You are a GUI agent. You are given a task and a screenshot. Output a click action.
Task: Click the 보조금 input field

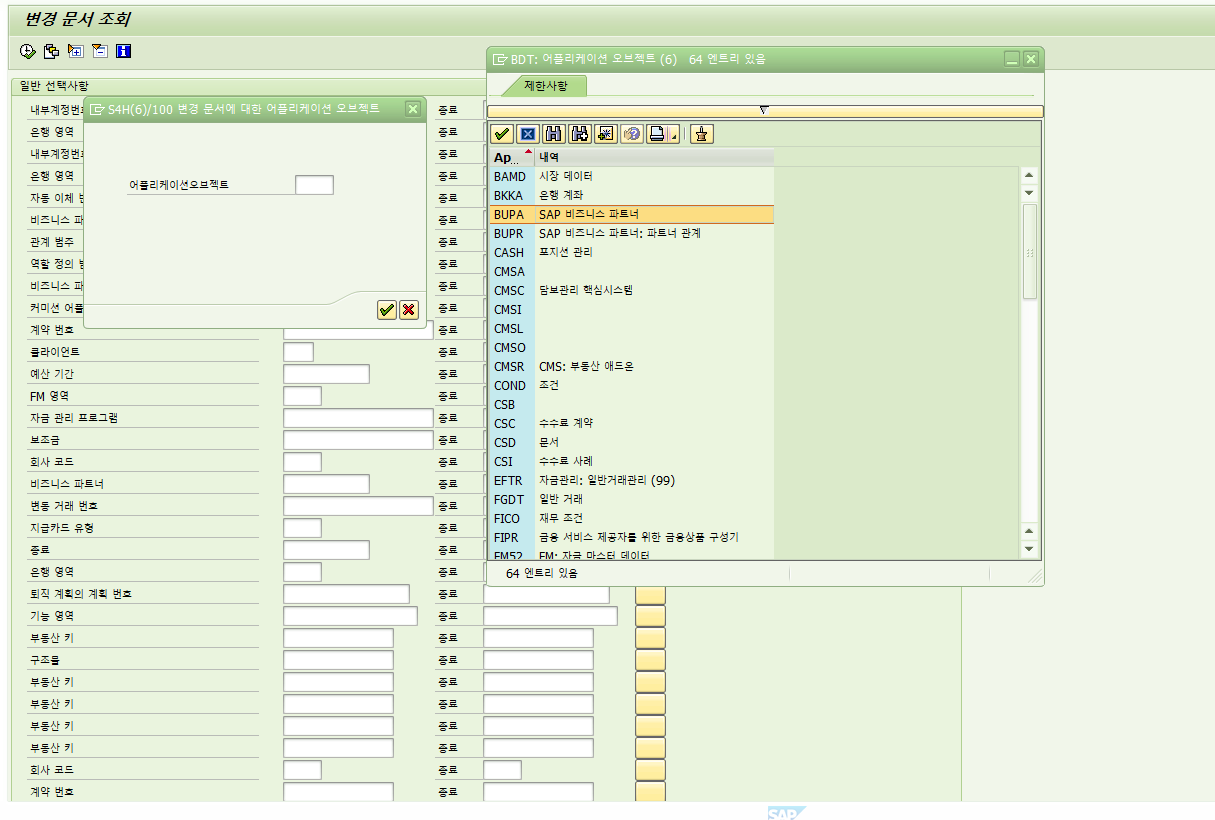[x=358, y=440]
